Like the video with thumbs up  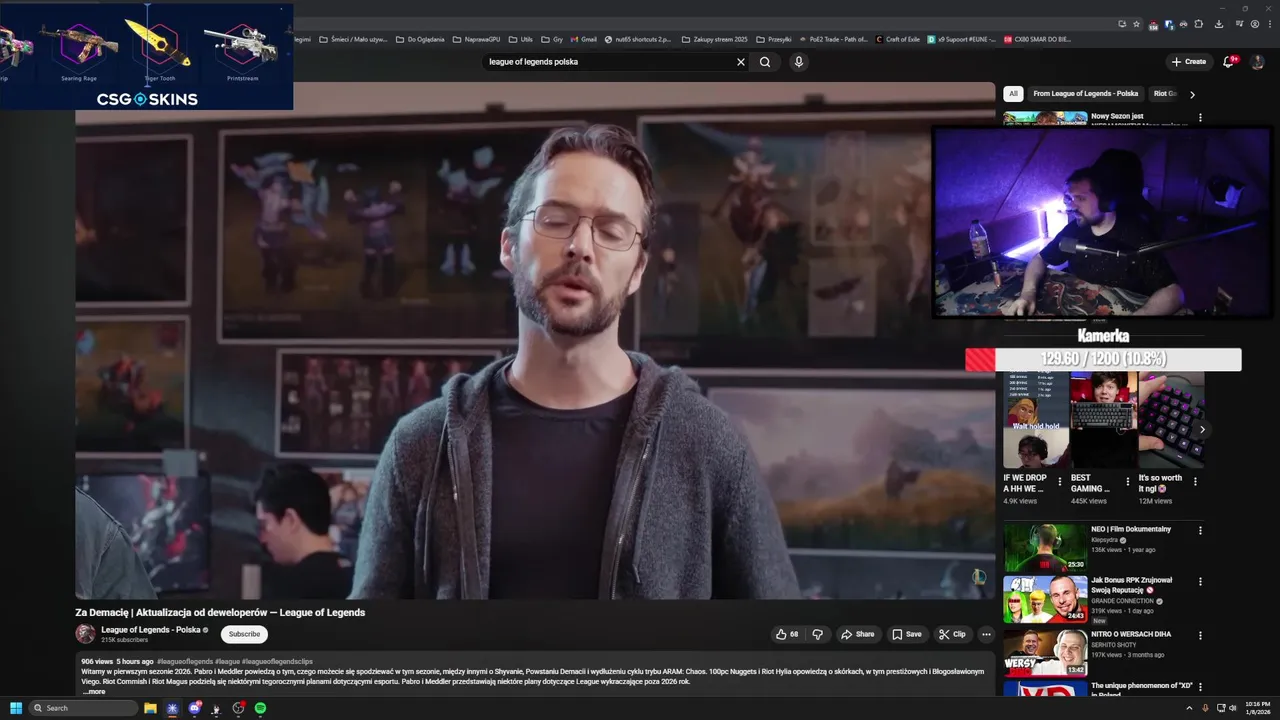[x=787, y=634]
